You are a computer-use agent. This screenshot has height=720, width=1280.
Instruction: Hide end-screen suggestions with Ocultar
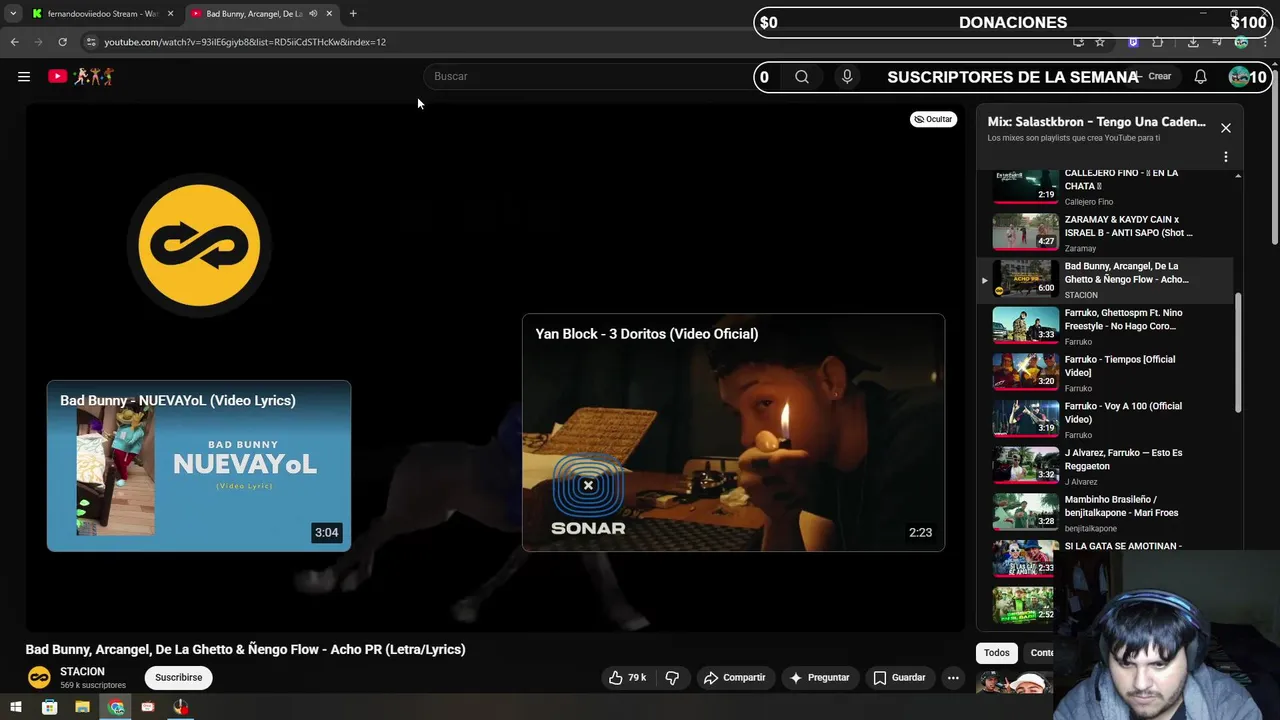tap(933, 119)
